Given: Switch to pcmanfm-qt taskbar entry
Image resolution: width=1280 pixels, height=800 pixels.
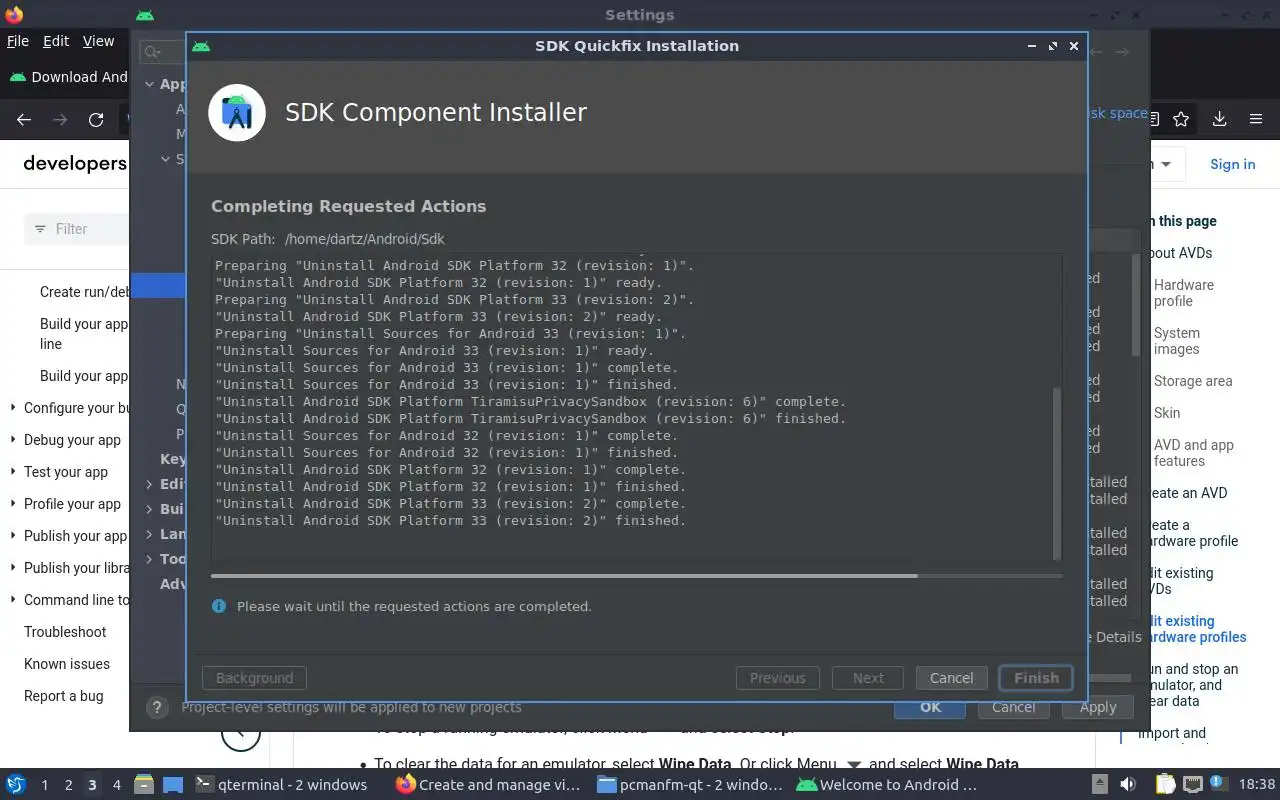Looking at the screenshot, I should click(x=690, y=785).
